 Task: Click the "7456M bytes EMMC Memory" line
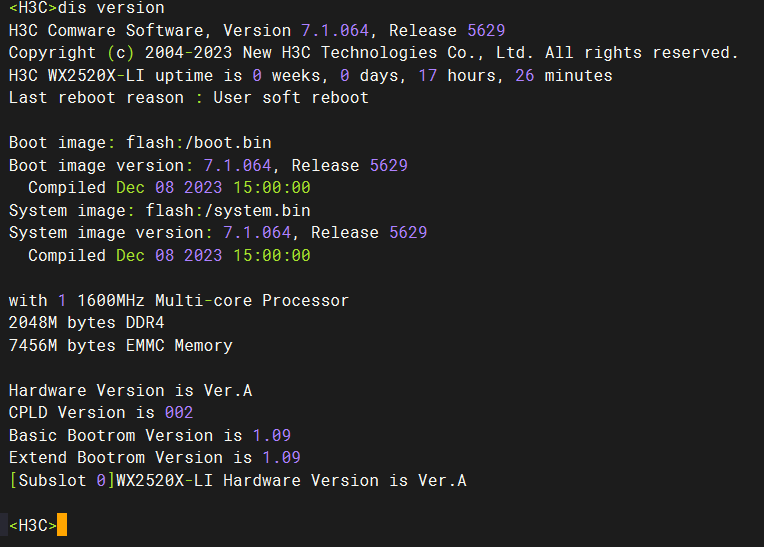(x=120, y=346)
